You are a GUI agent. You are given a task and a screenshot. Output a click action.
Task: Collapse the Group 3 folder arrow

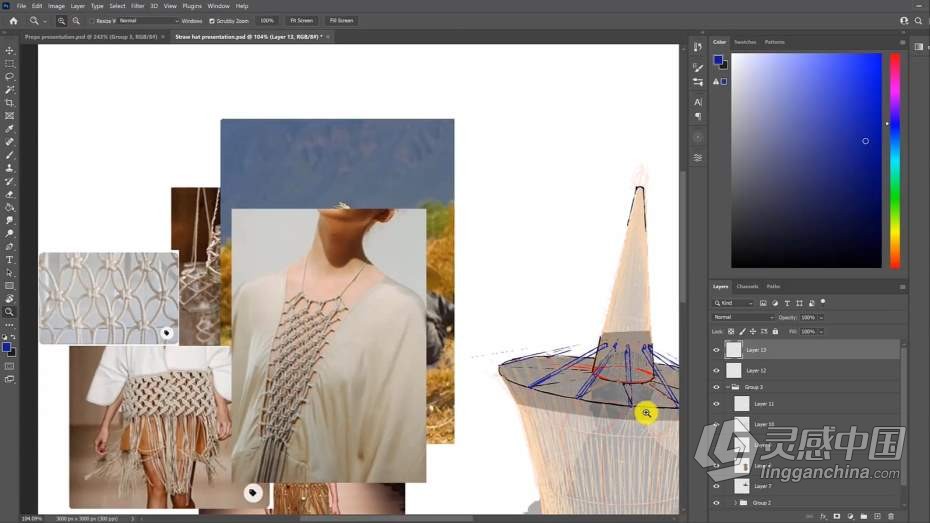click(x=726, y=387)
